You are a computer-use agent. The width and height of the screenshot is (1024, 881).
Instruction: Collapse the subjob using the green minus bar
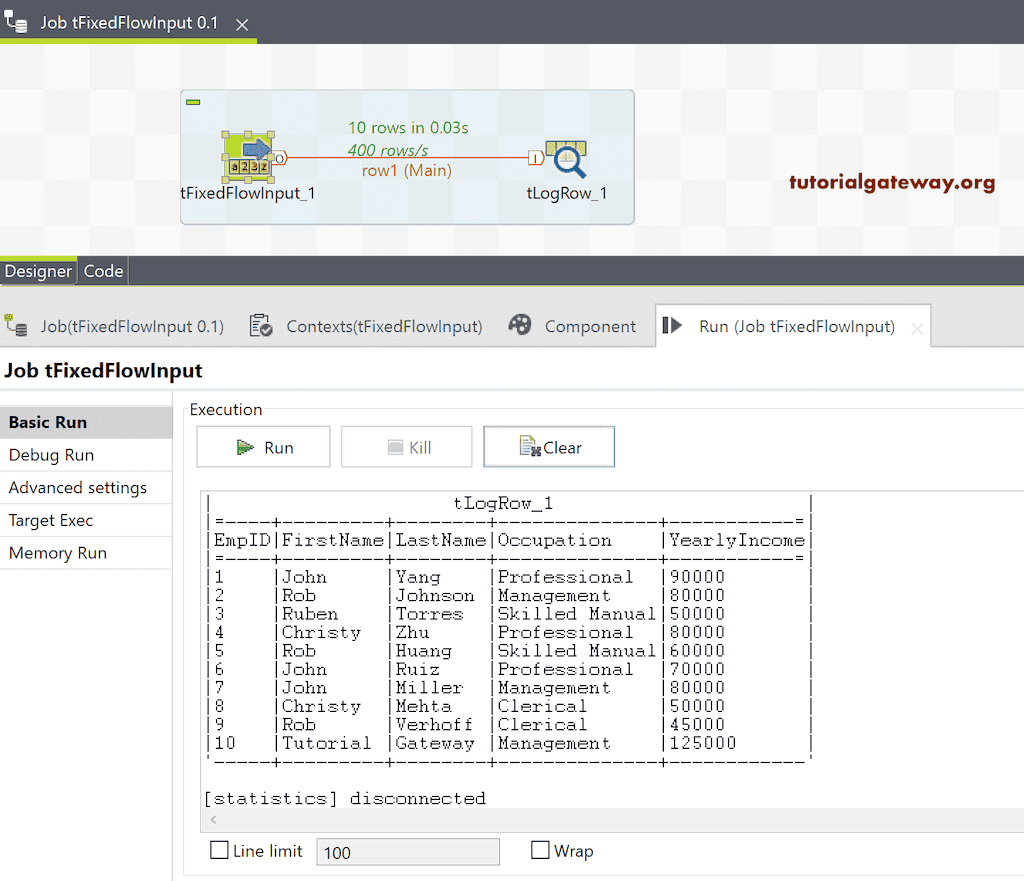tap(193, 101)
